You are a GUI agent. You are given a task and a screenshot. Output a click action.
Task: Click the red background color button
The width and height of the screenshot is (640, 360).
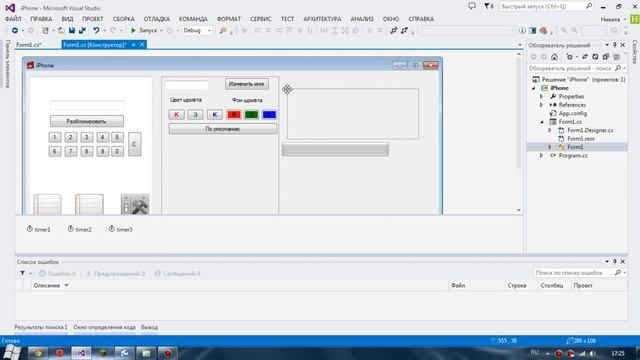tap(234, 115)
